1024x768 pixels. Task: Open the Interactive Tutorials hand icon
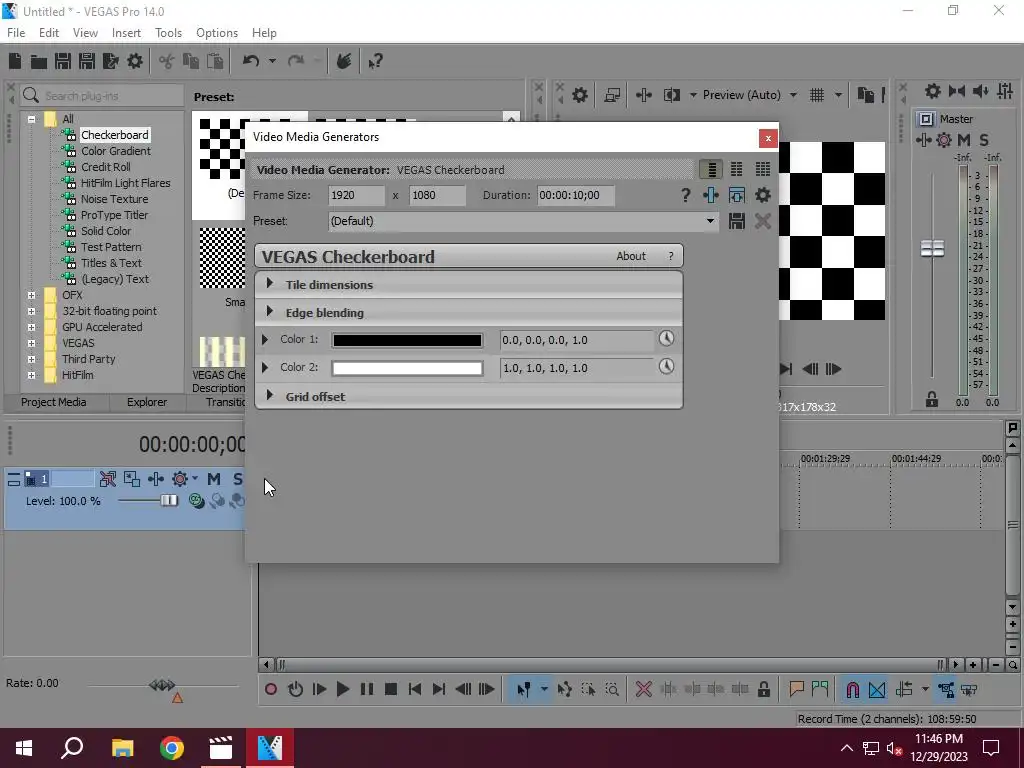(344, 61)
